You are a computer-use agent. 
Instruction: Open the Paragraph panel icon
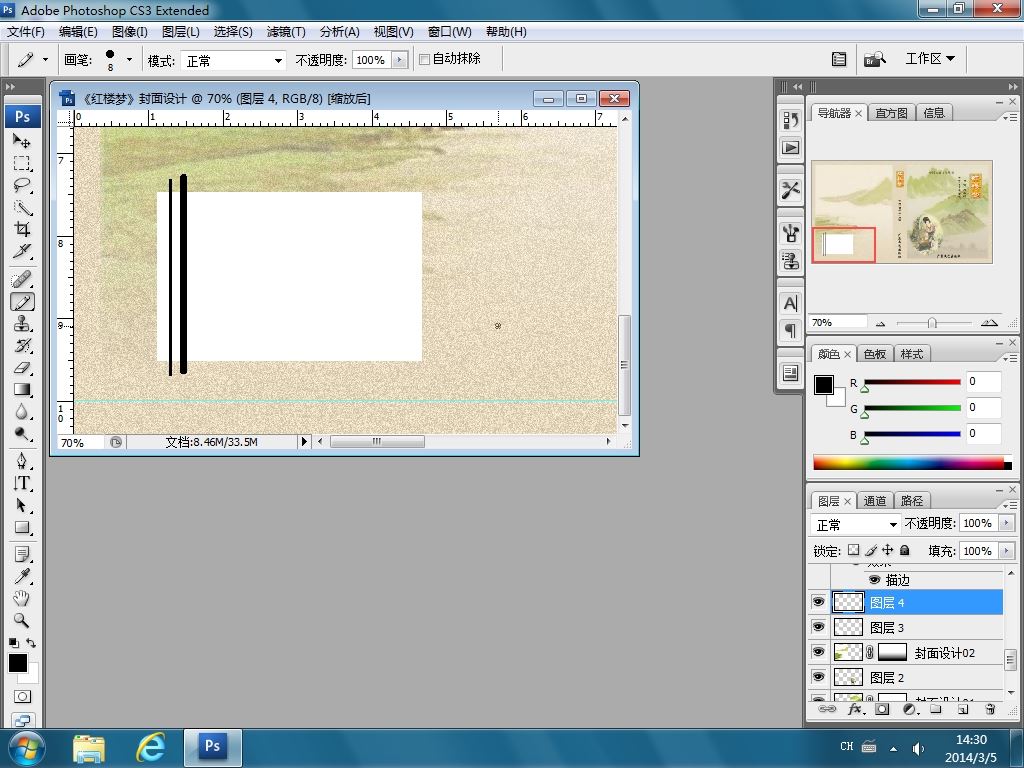point(790,330)
